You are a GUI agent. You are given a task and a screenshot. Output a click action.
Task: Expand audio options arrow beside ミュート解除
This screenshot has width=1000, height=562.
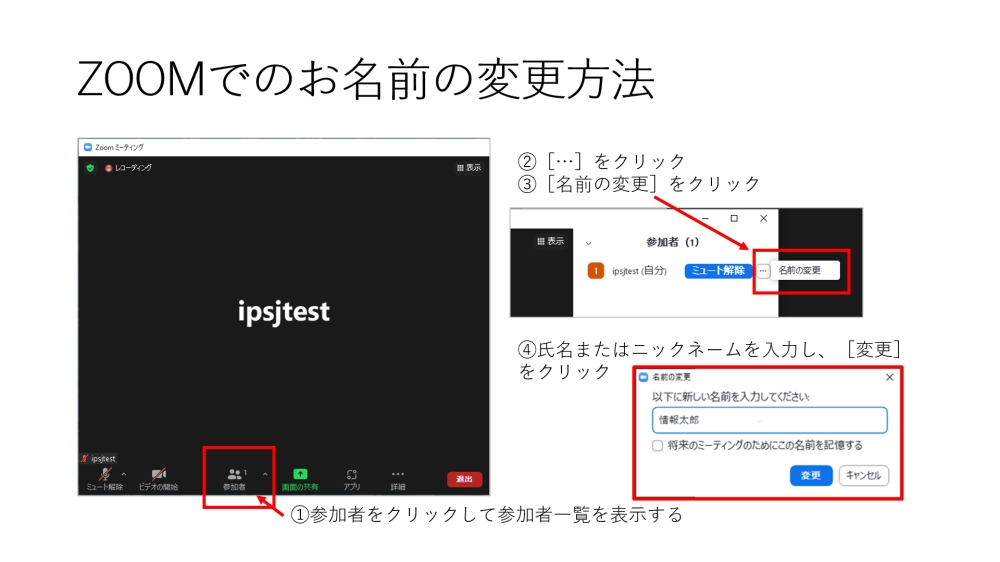tap(124, 474)
